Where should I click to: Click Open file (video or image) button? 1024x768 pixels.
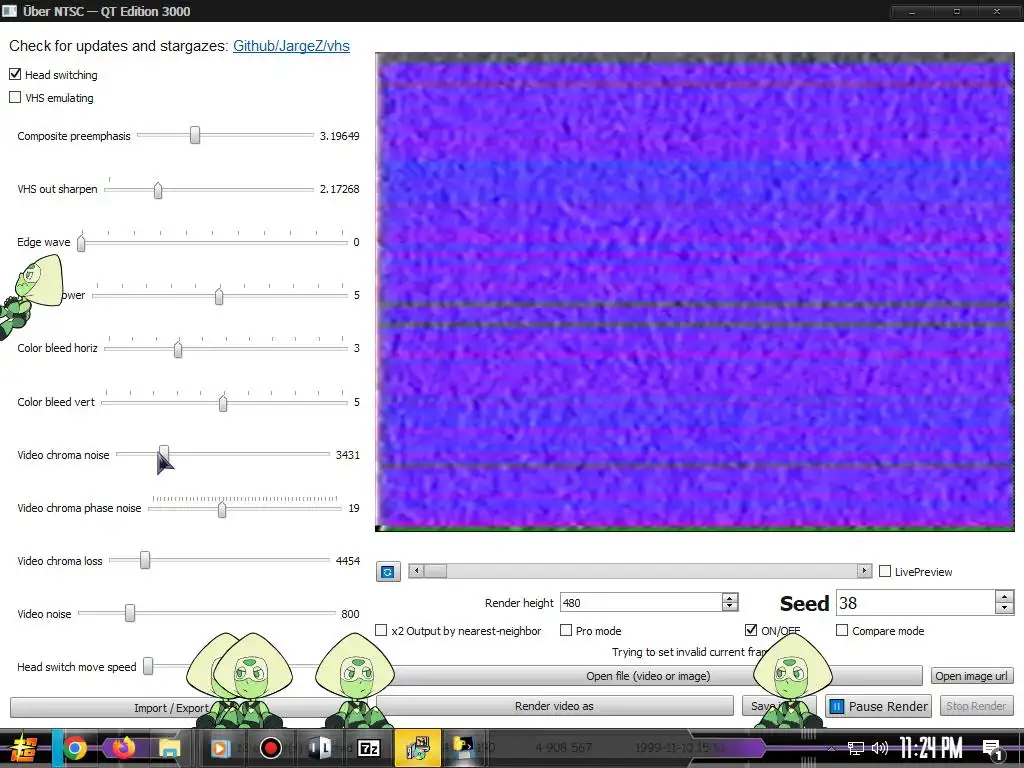pos(648,676)
